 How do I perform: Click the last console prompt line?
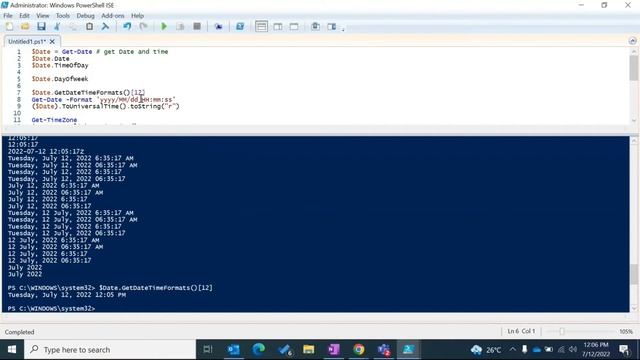[51, 309]
